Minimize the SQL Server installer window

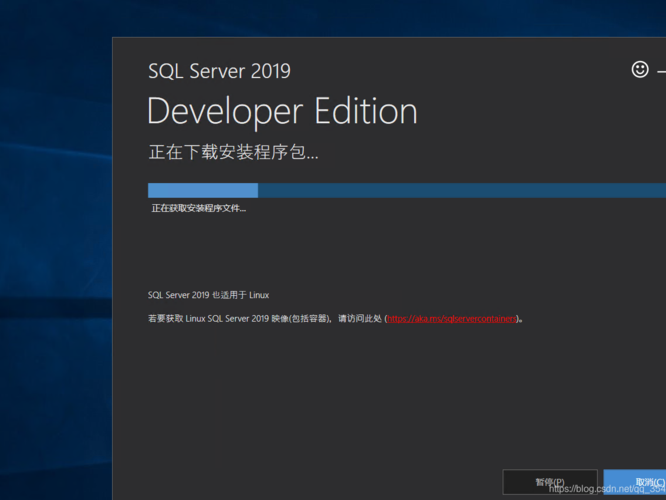coord(662,72)
